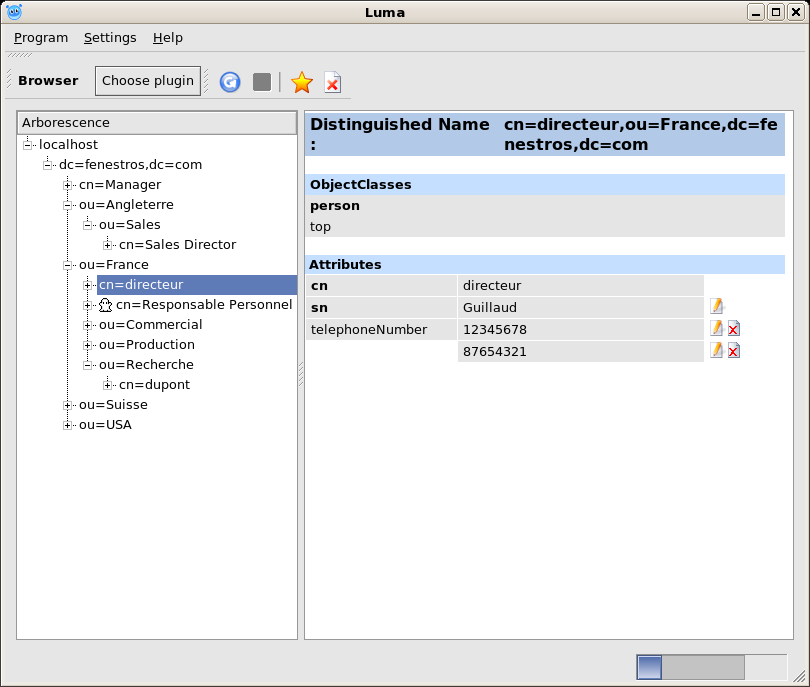Collapse the ou=Angleterre tree node
Viewport: 810px width, 687px height.
click(68, 205)
